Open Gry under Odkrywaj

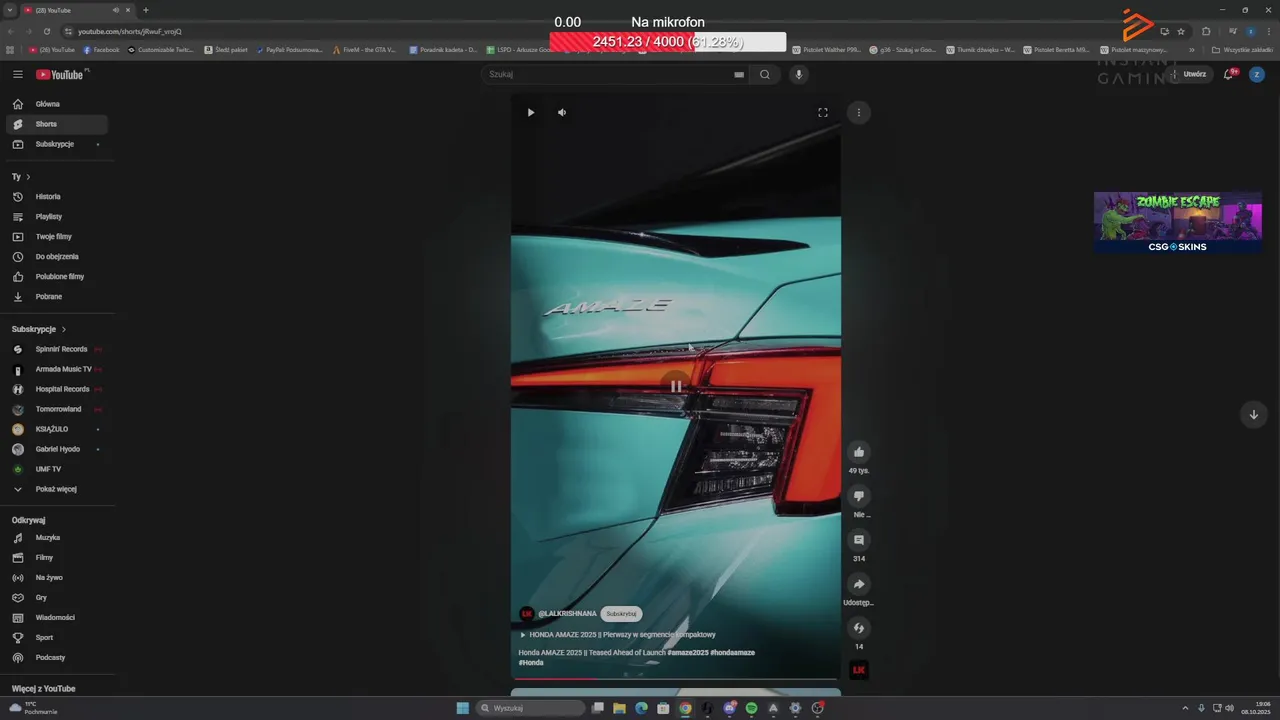[57, 598]
